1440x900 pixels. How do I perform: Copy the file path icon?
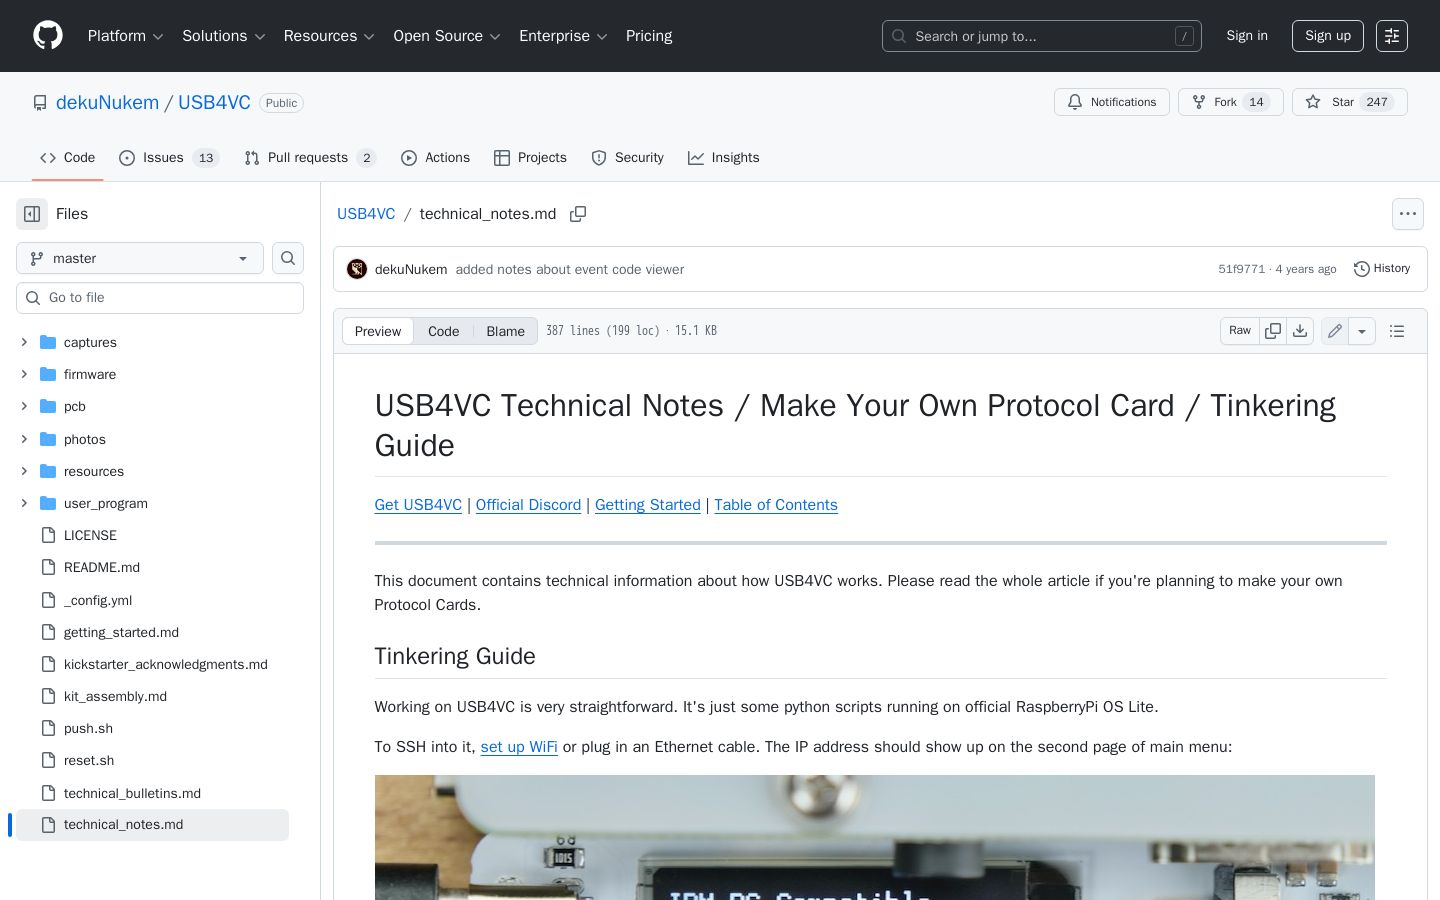[578, 214]
